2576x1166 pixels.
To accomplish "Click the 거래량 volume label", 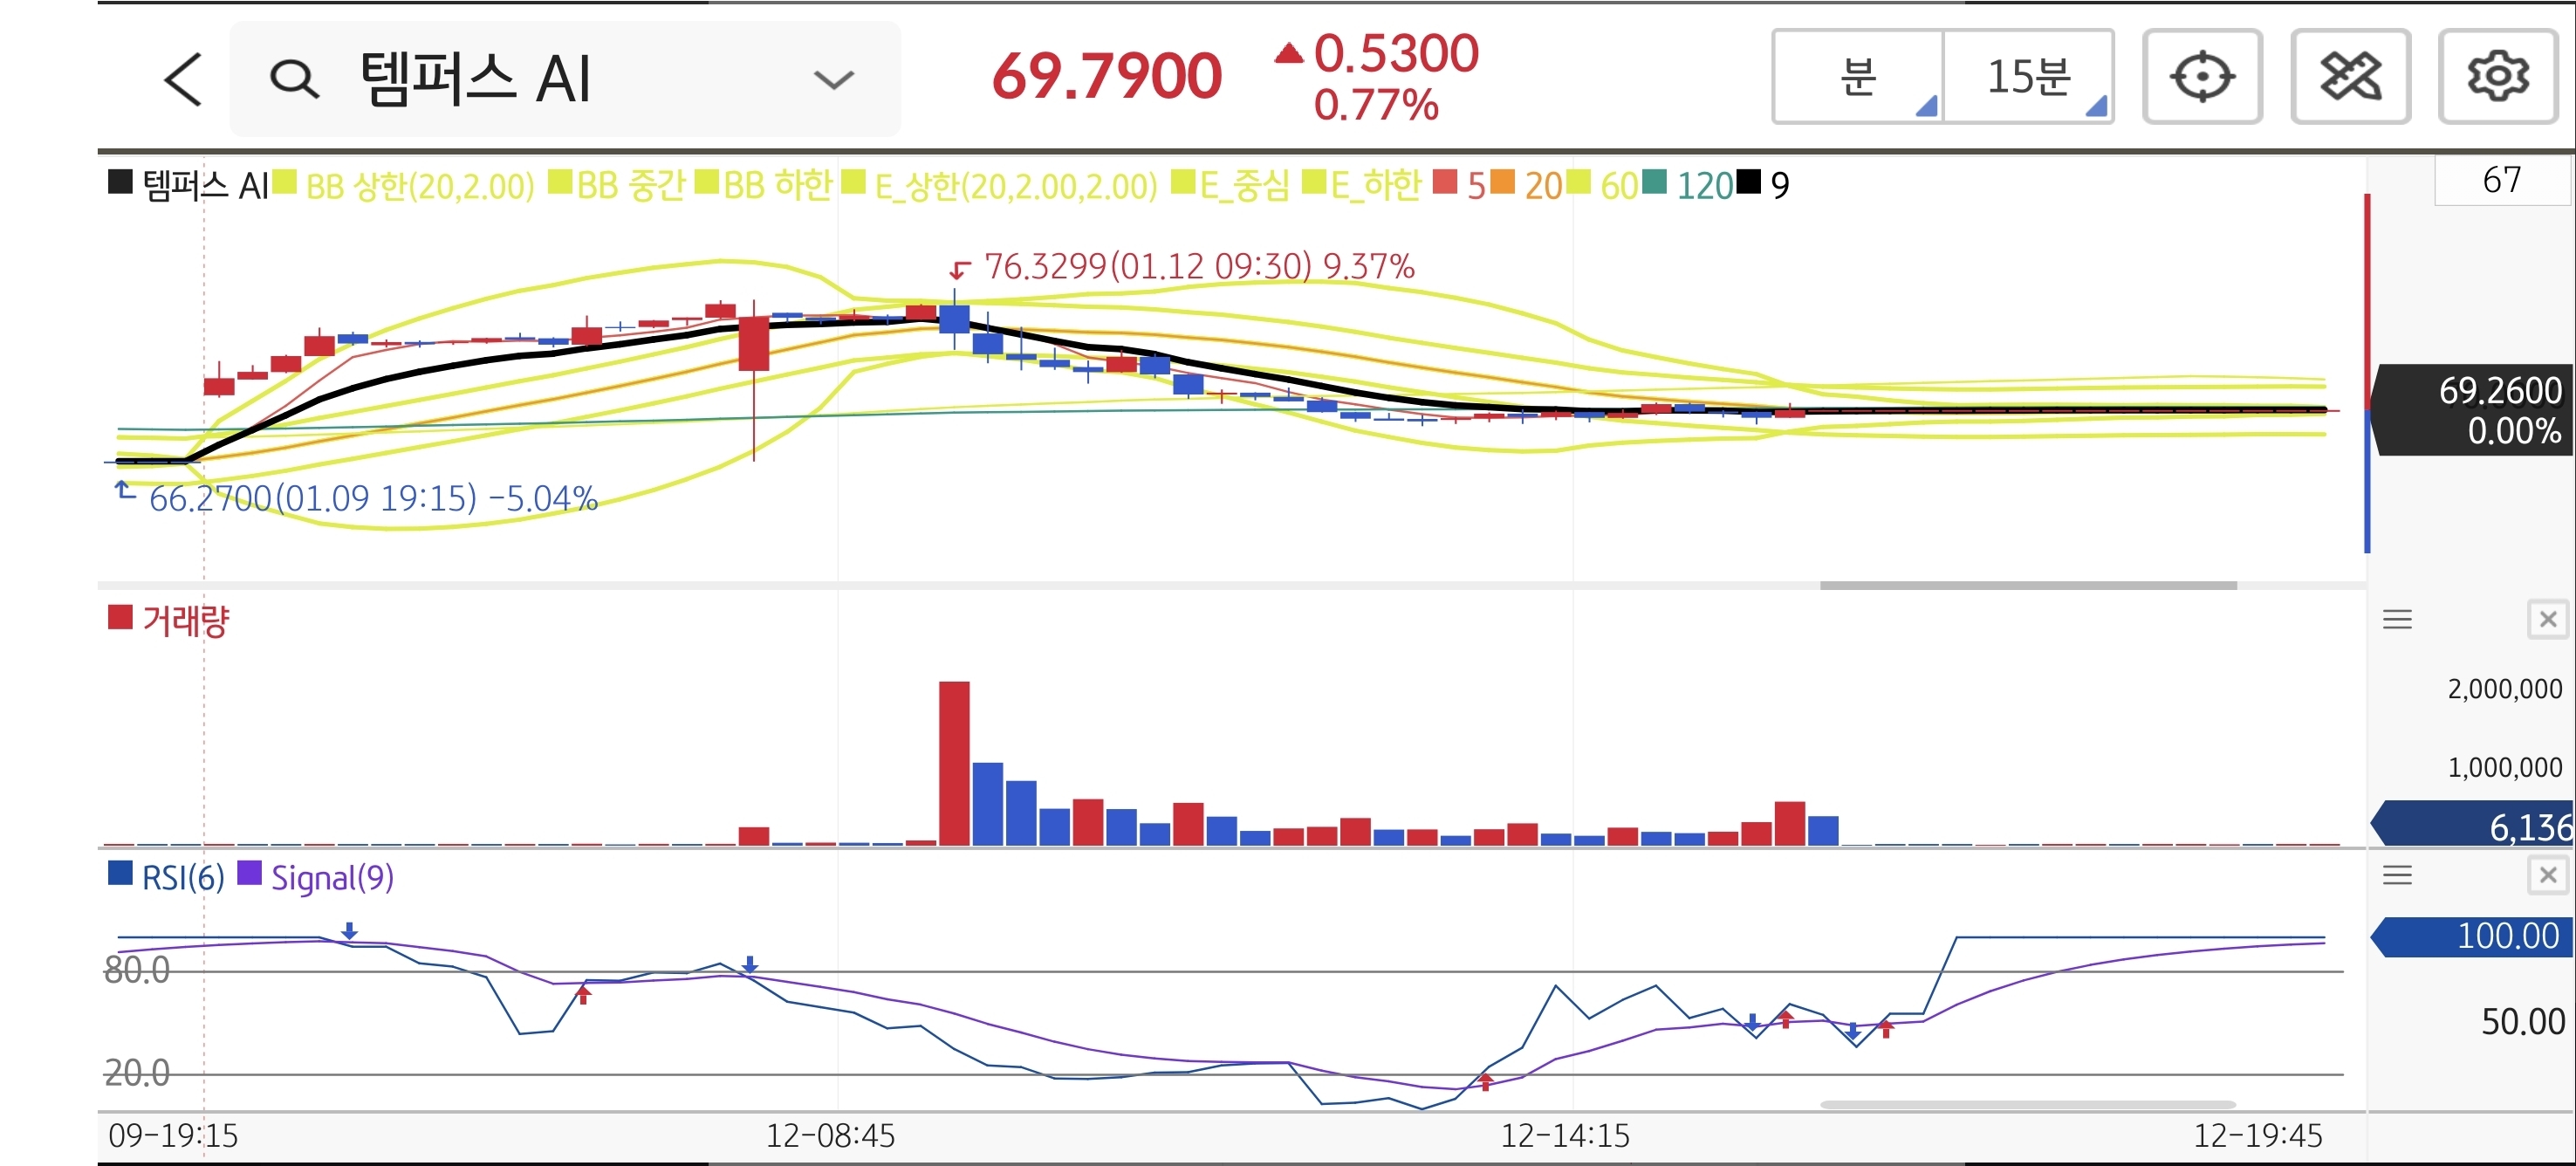I will click(x=184, y=621).
